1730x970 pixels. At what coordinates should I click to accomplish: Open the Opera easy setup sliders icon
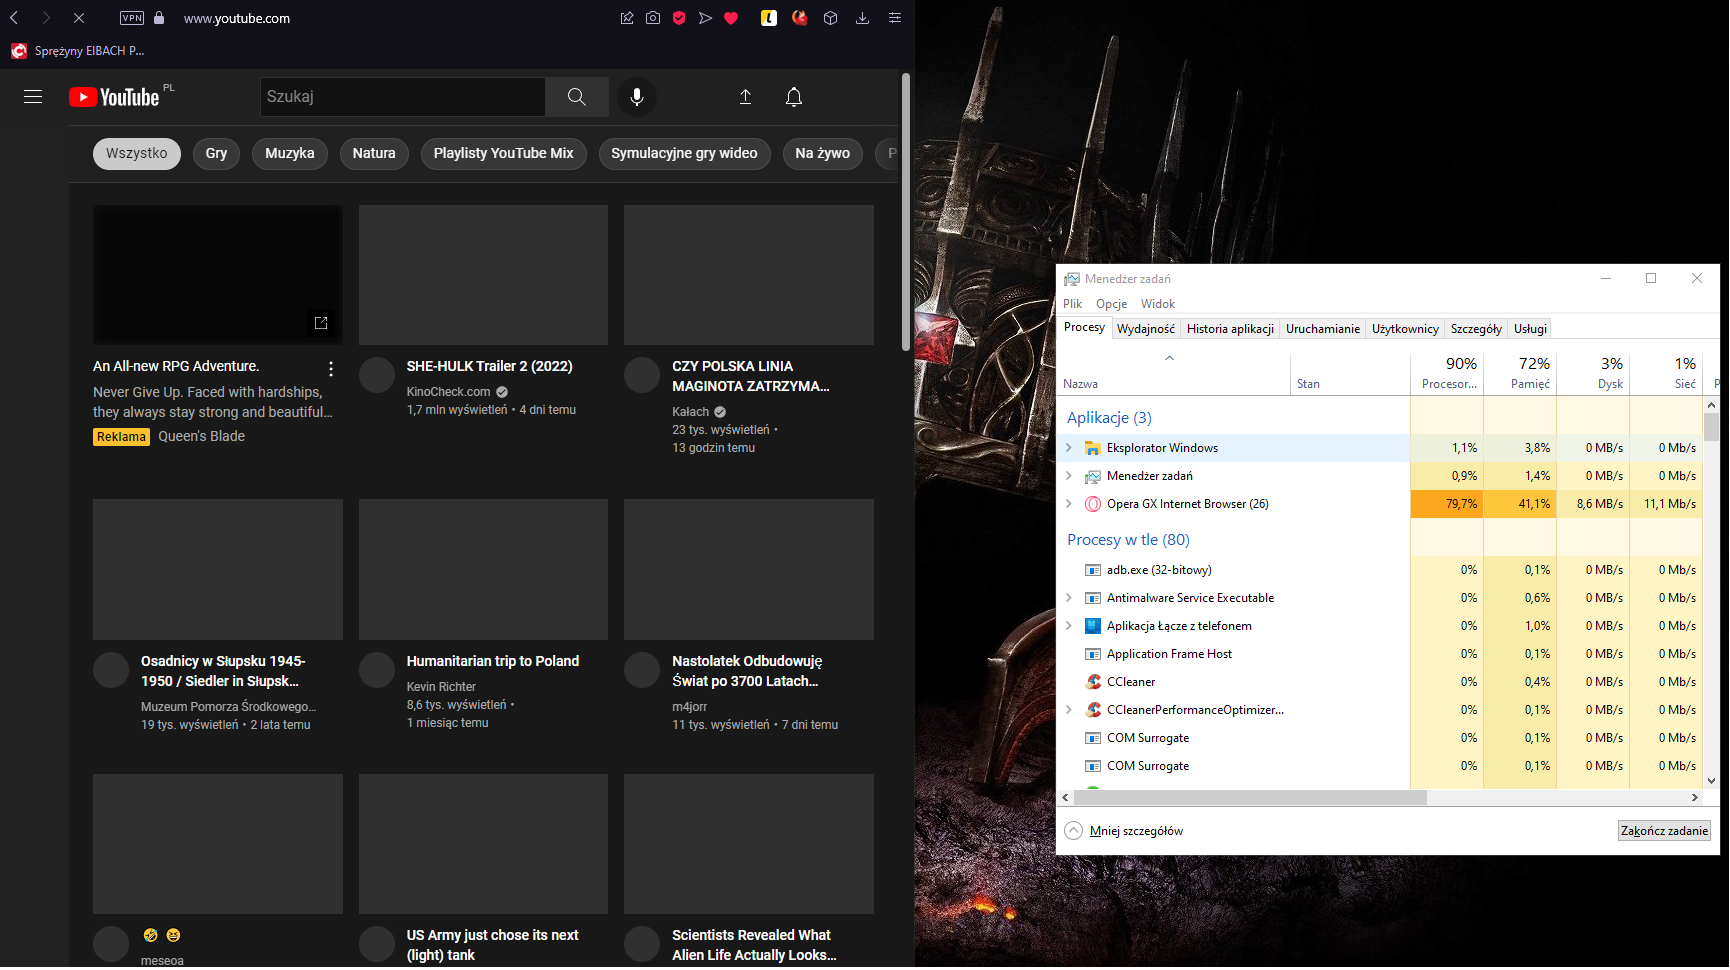click(895, 18)
